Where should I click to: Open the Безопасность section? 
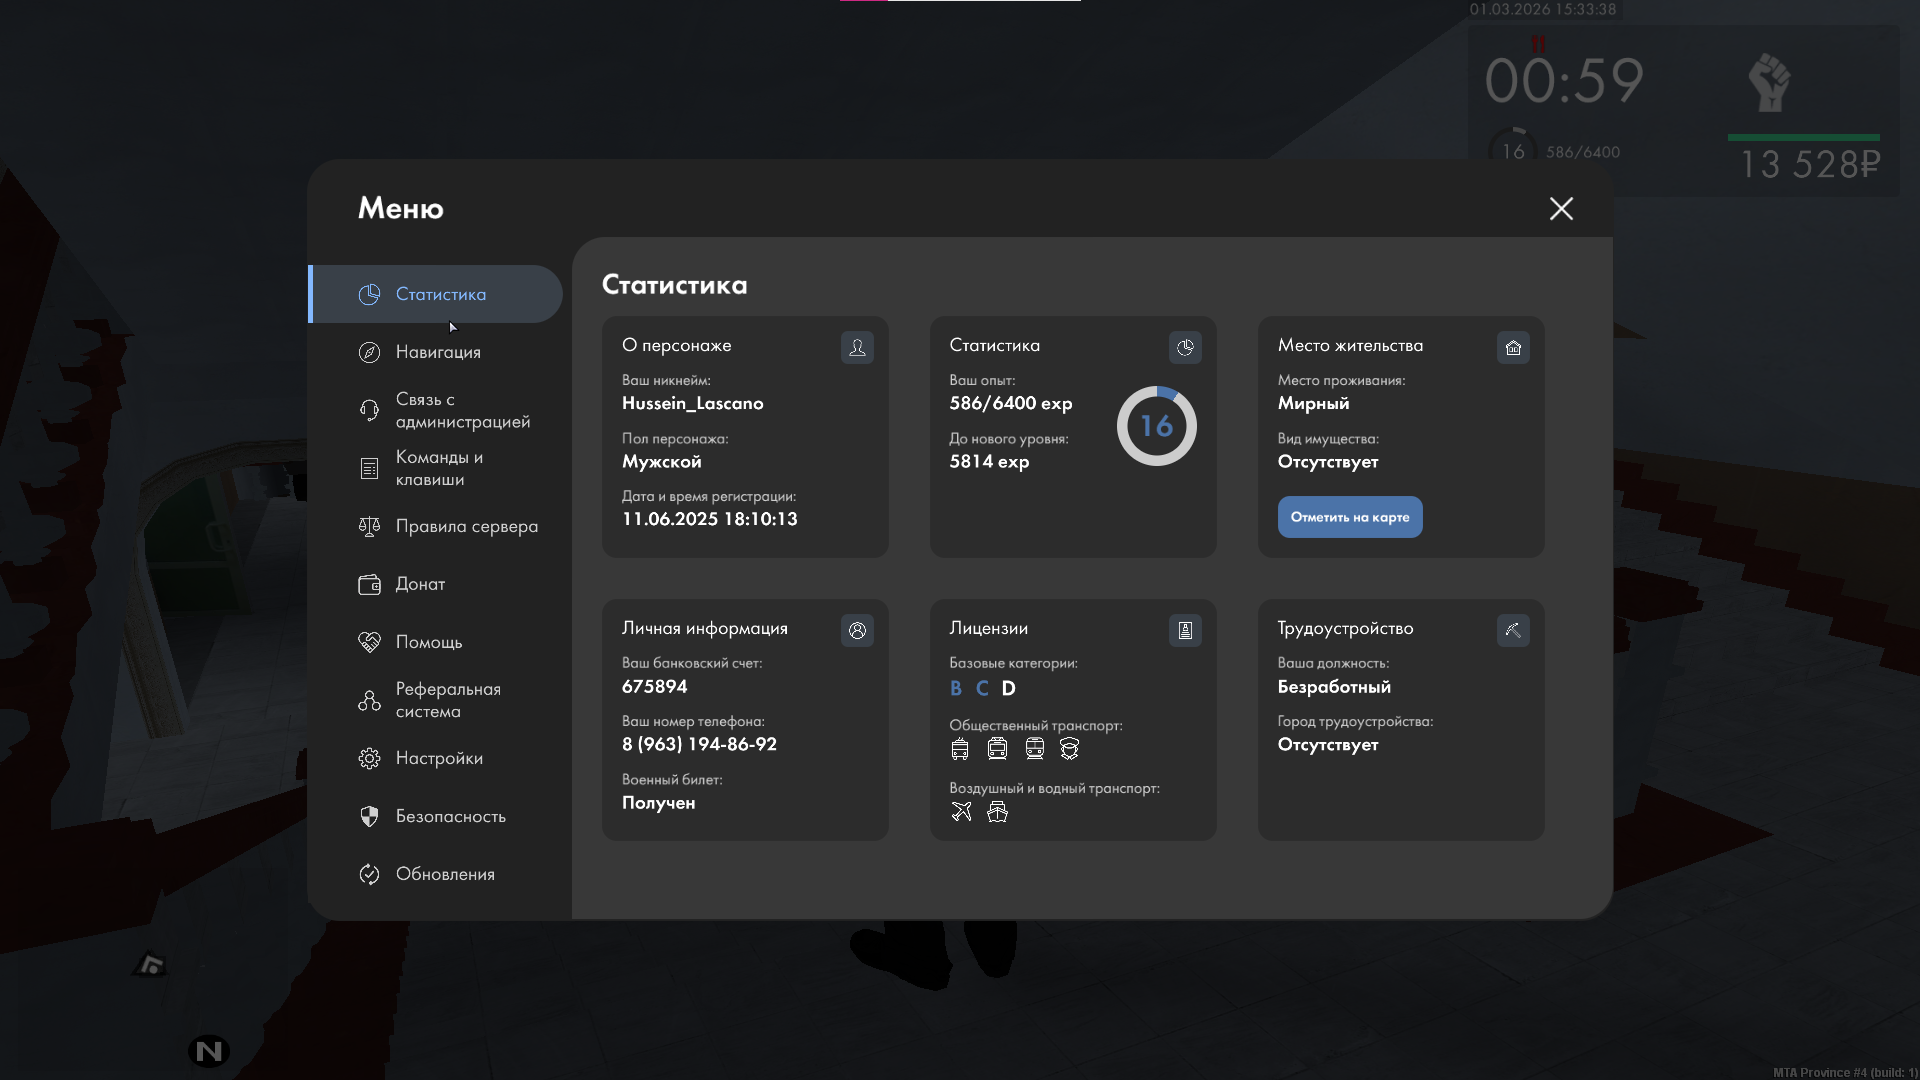tap(450, 816)
